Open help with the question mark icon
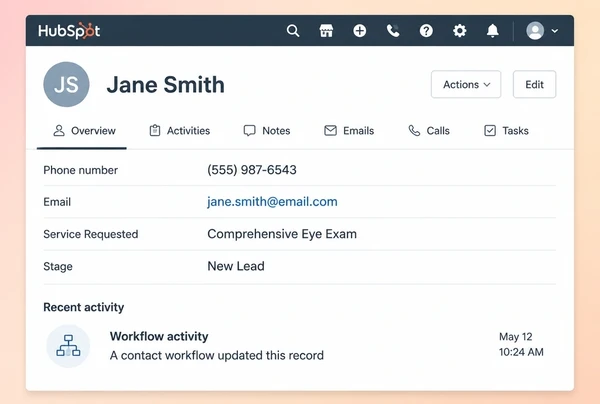 click(426, 31)
